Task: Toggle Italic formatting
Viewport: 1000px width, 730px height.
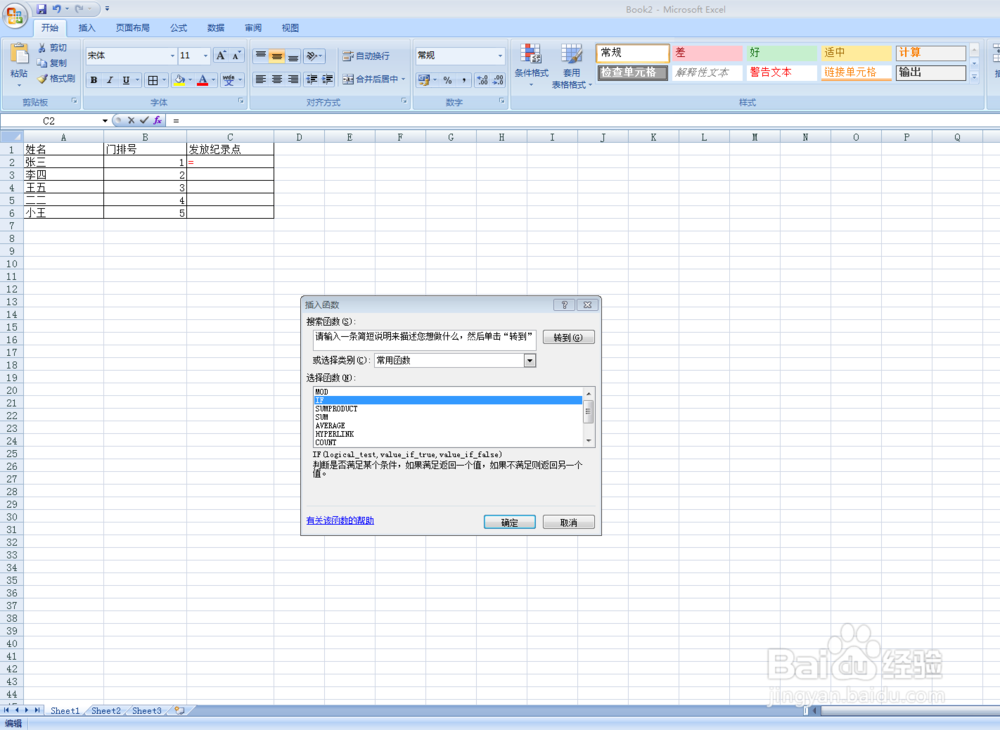Action: click(x=110, y=80)
